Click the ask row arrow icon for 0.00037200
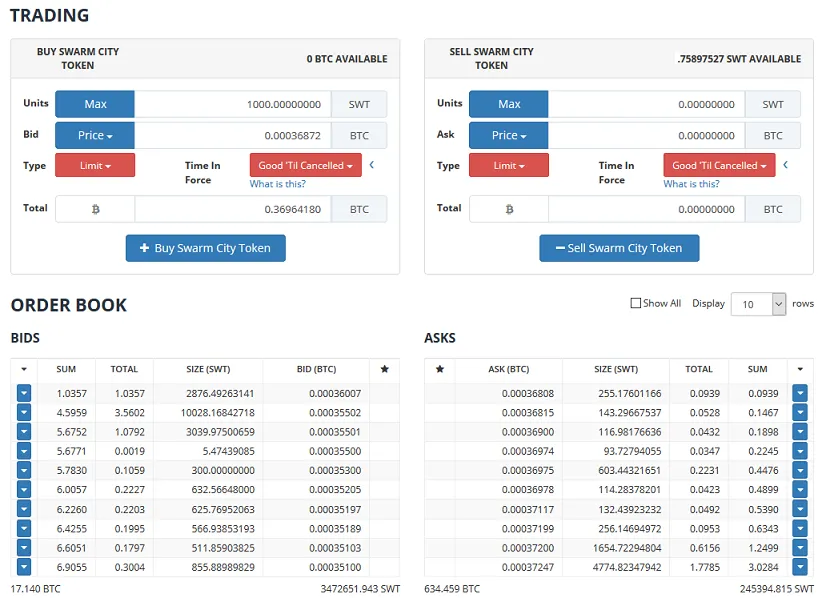Viewport: 830px width, 598px height. [800, 548]
